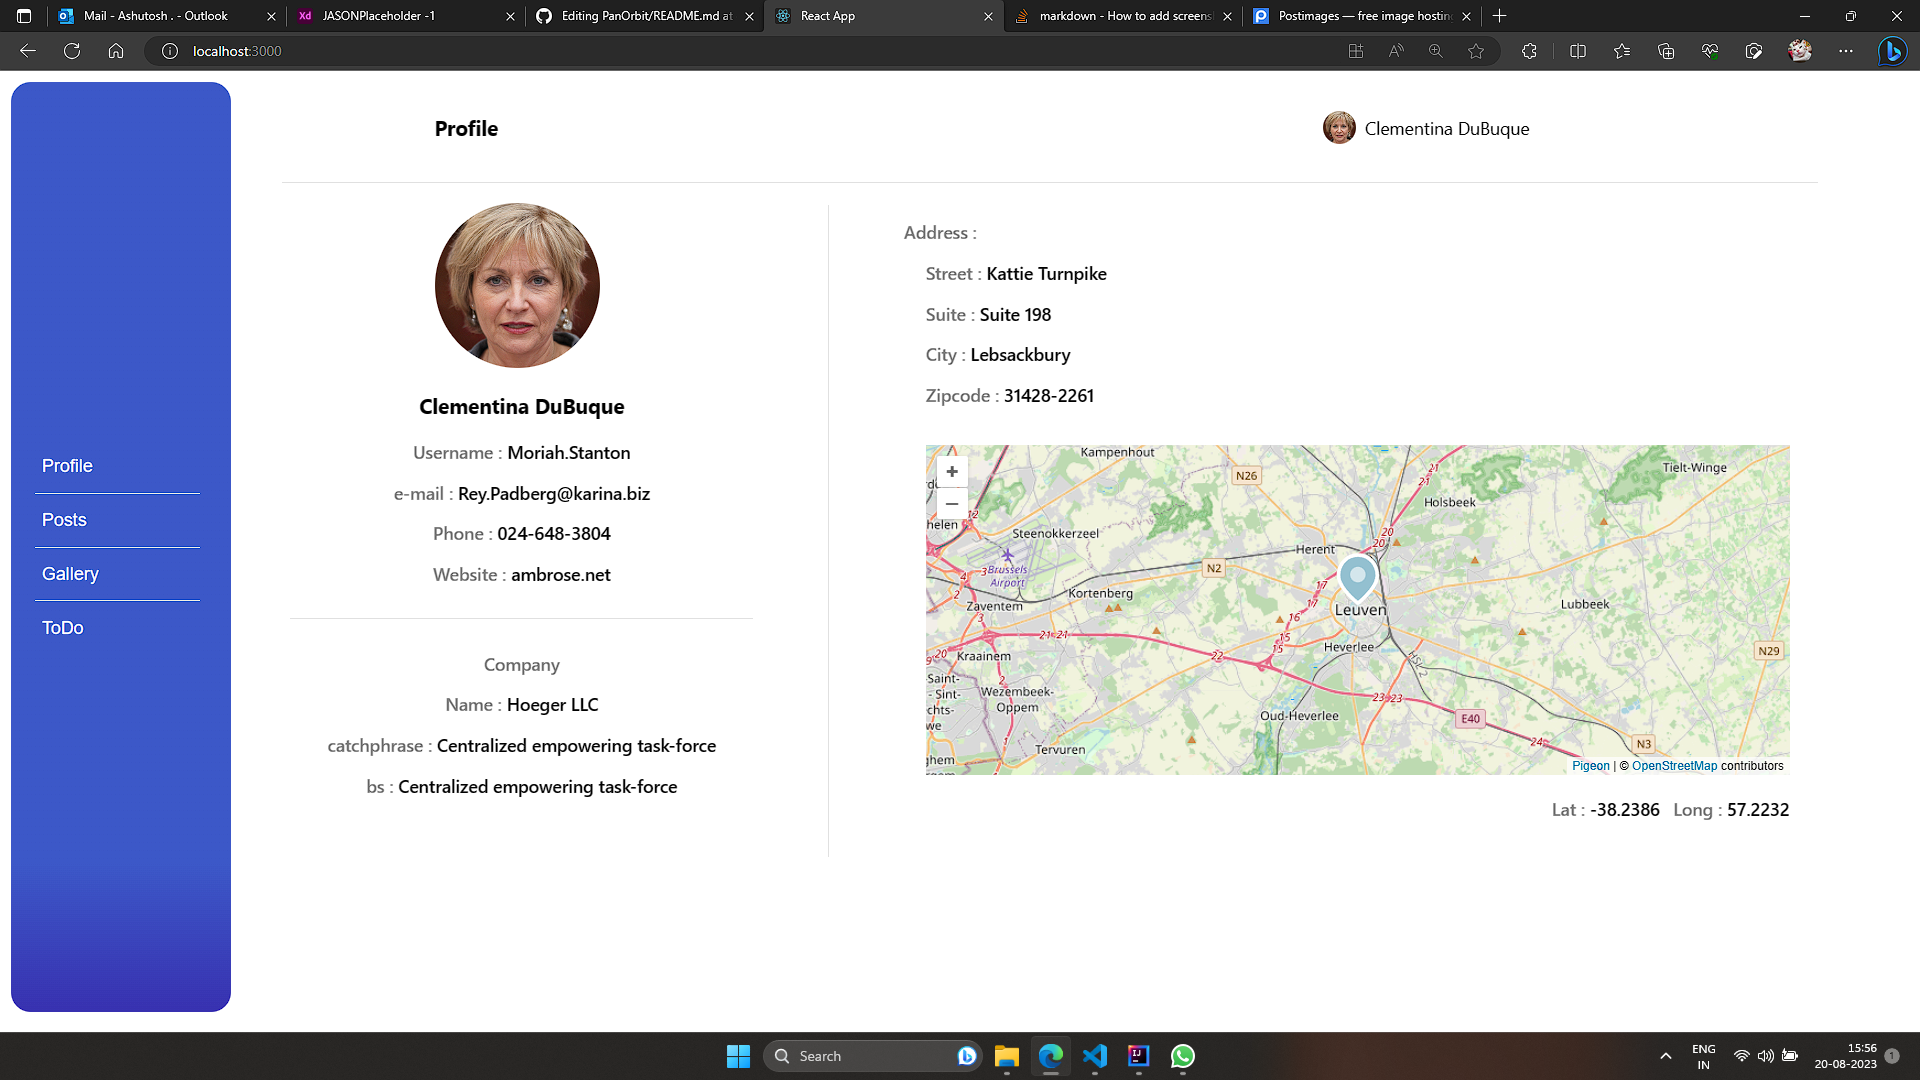The height and width of the screenshot is (1080, 1920).
Task: Click the OpenStreetMap attribution link
Action: 1673,765
